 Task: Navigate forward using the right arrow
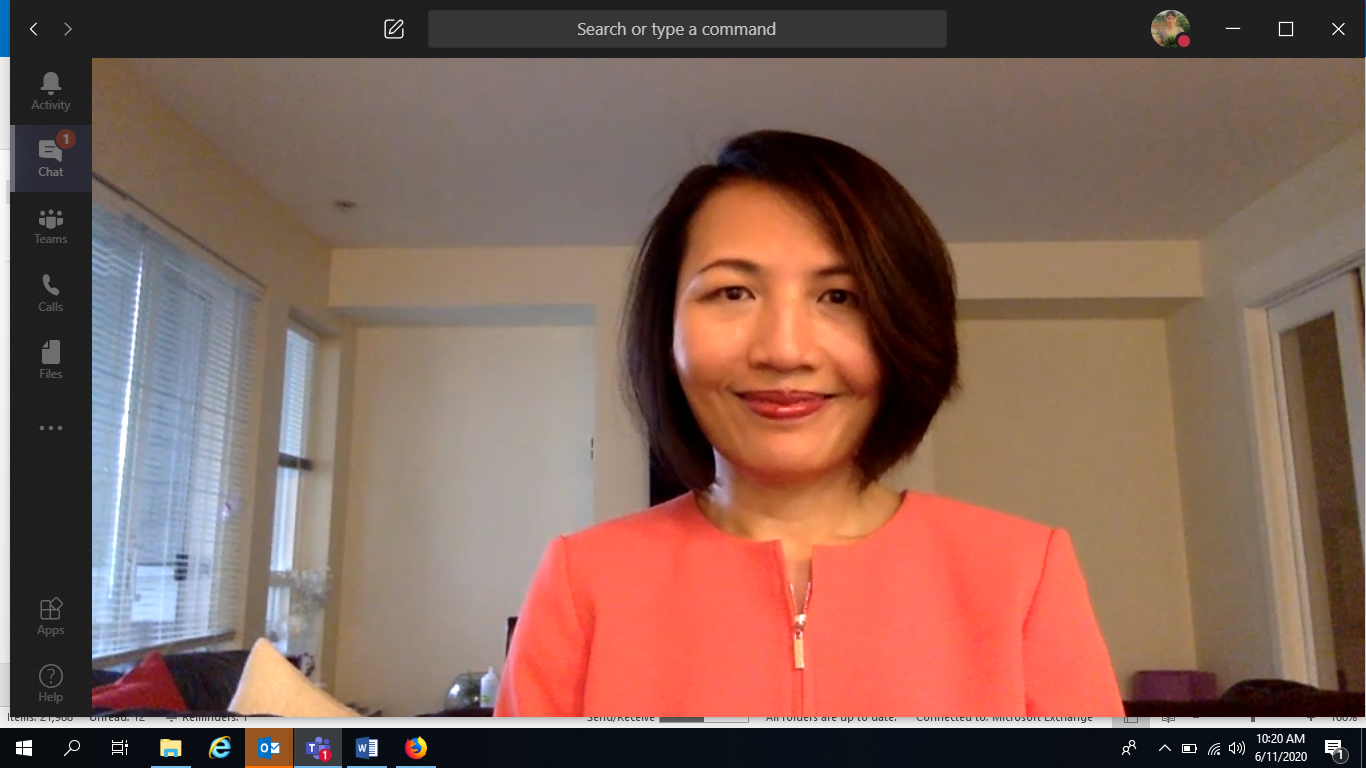pos(68,29)
